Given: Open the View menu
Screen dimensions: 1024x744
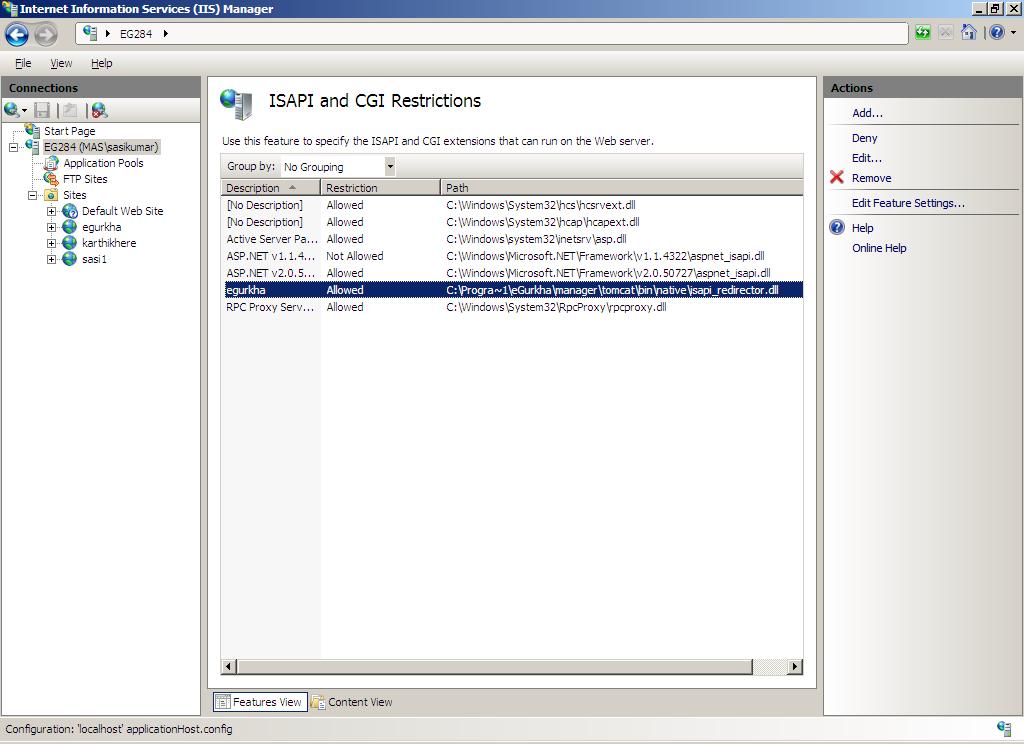Looking at the screenshot, I should point(61,63).
